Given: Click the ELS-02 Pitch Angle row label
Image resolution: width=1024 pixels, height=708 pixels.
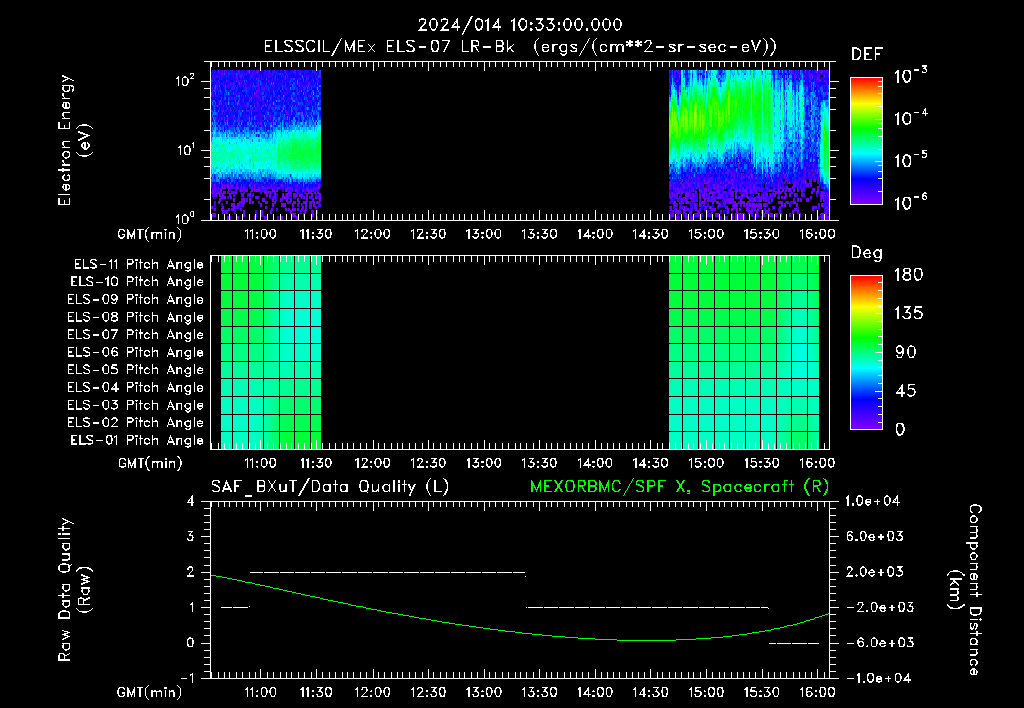Looking at the screenshot, I should 135,423.
